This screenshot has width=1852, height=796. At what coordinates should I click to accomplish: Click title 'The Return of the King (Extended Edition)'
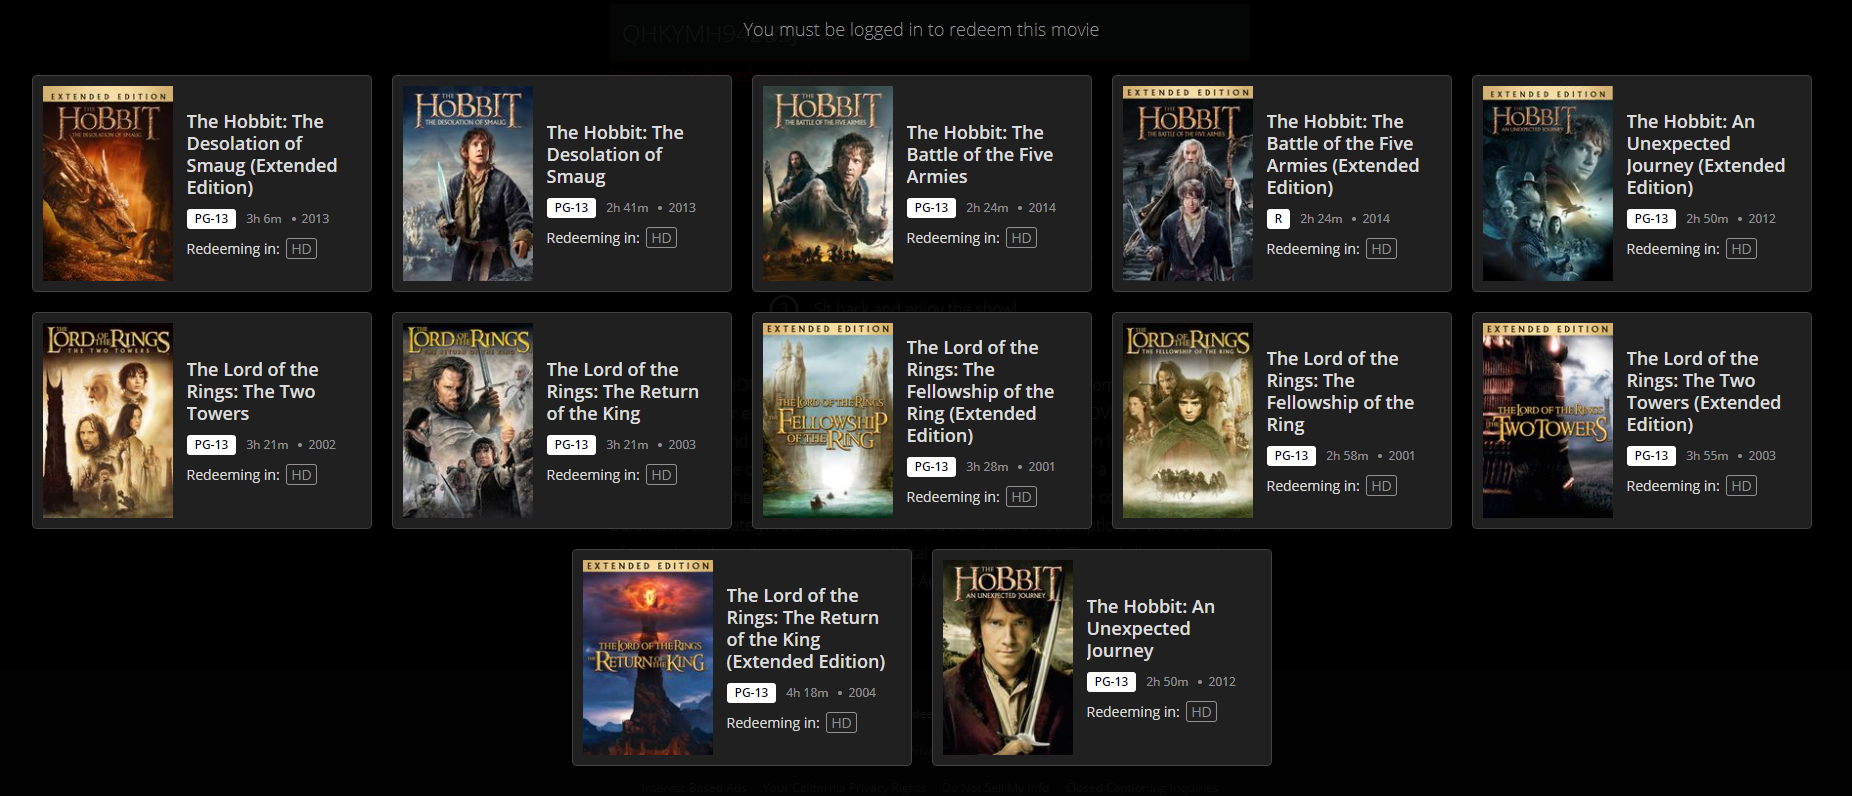pos(805,628)
